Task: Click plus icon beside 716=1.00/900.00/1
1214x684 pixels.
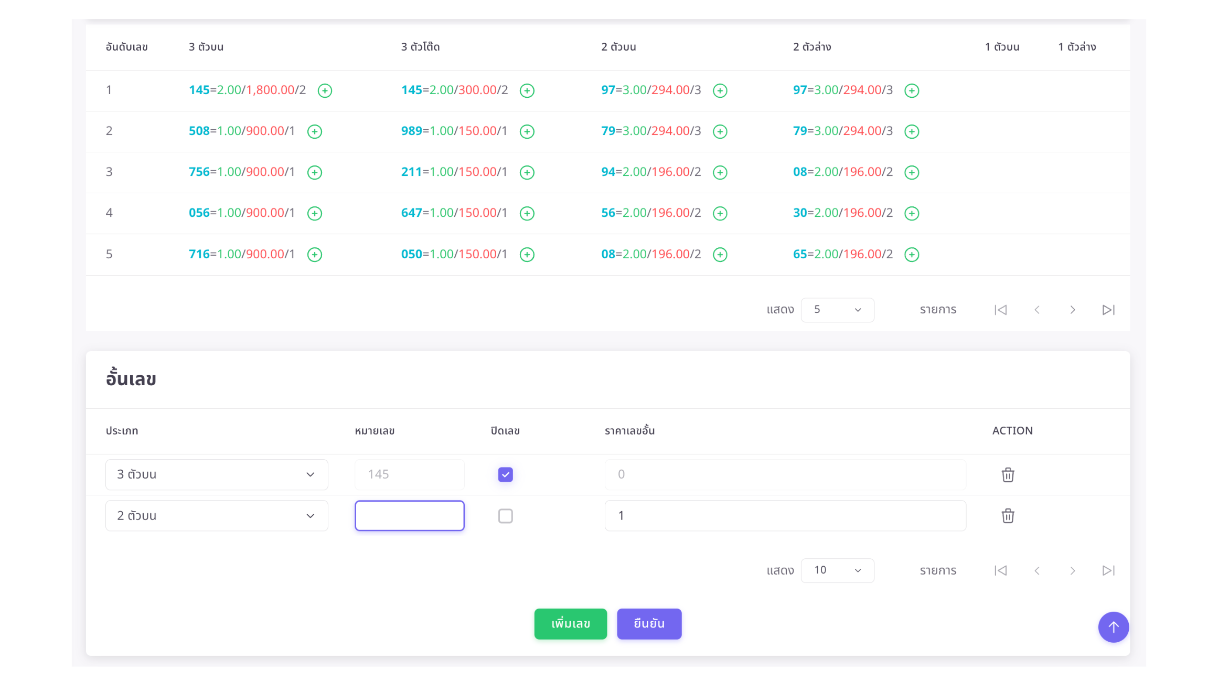Action: click(x=315, y=255)
